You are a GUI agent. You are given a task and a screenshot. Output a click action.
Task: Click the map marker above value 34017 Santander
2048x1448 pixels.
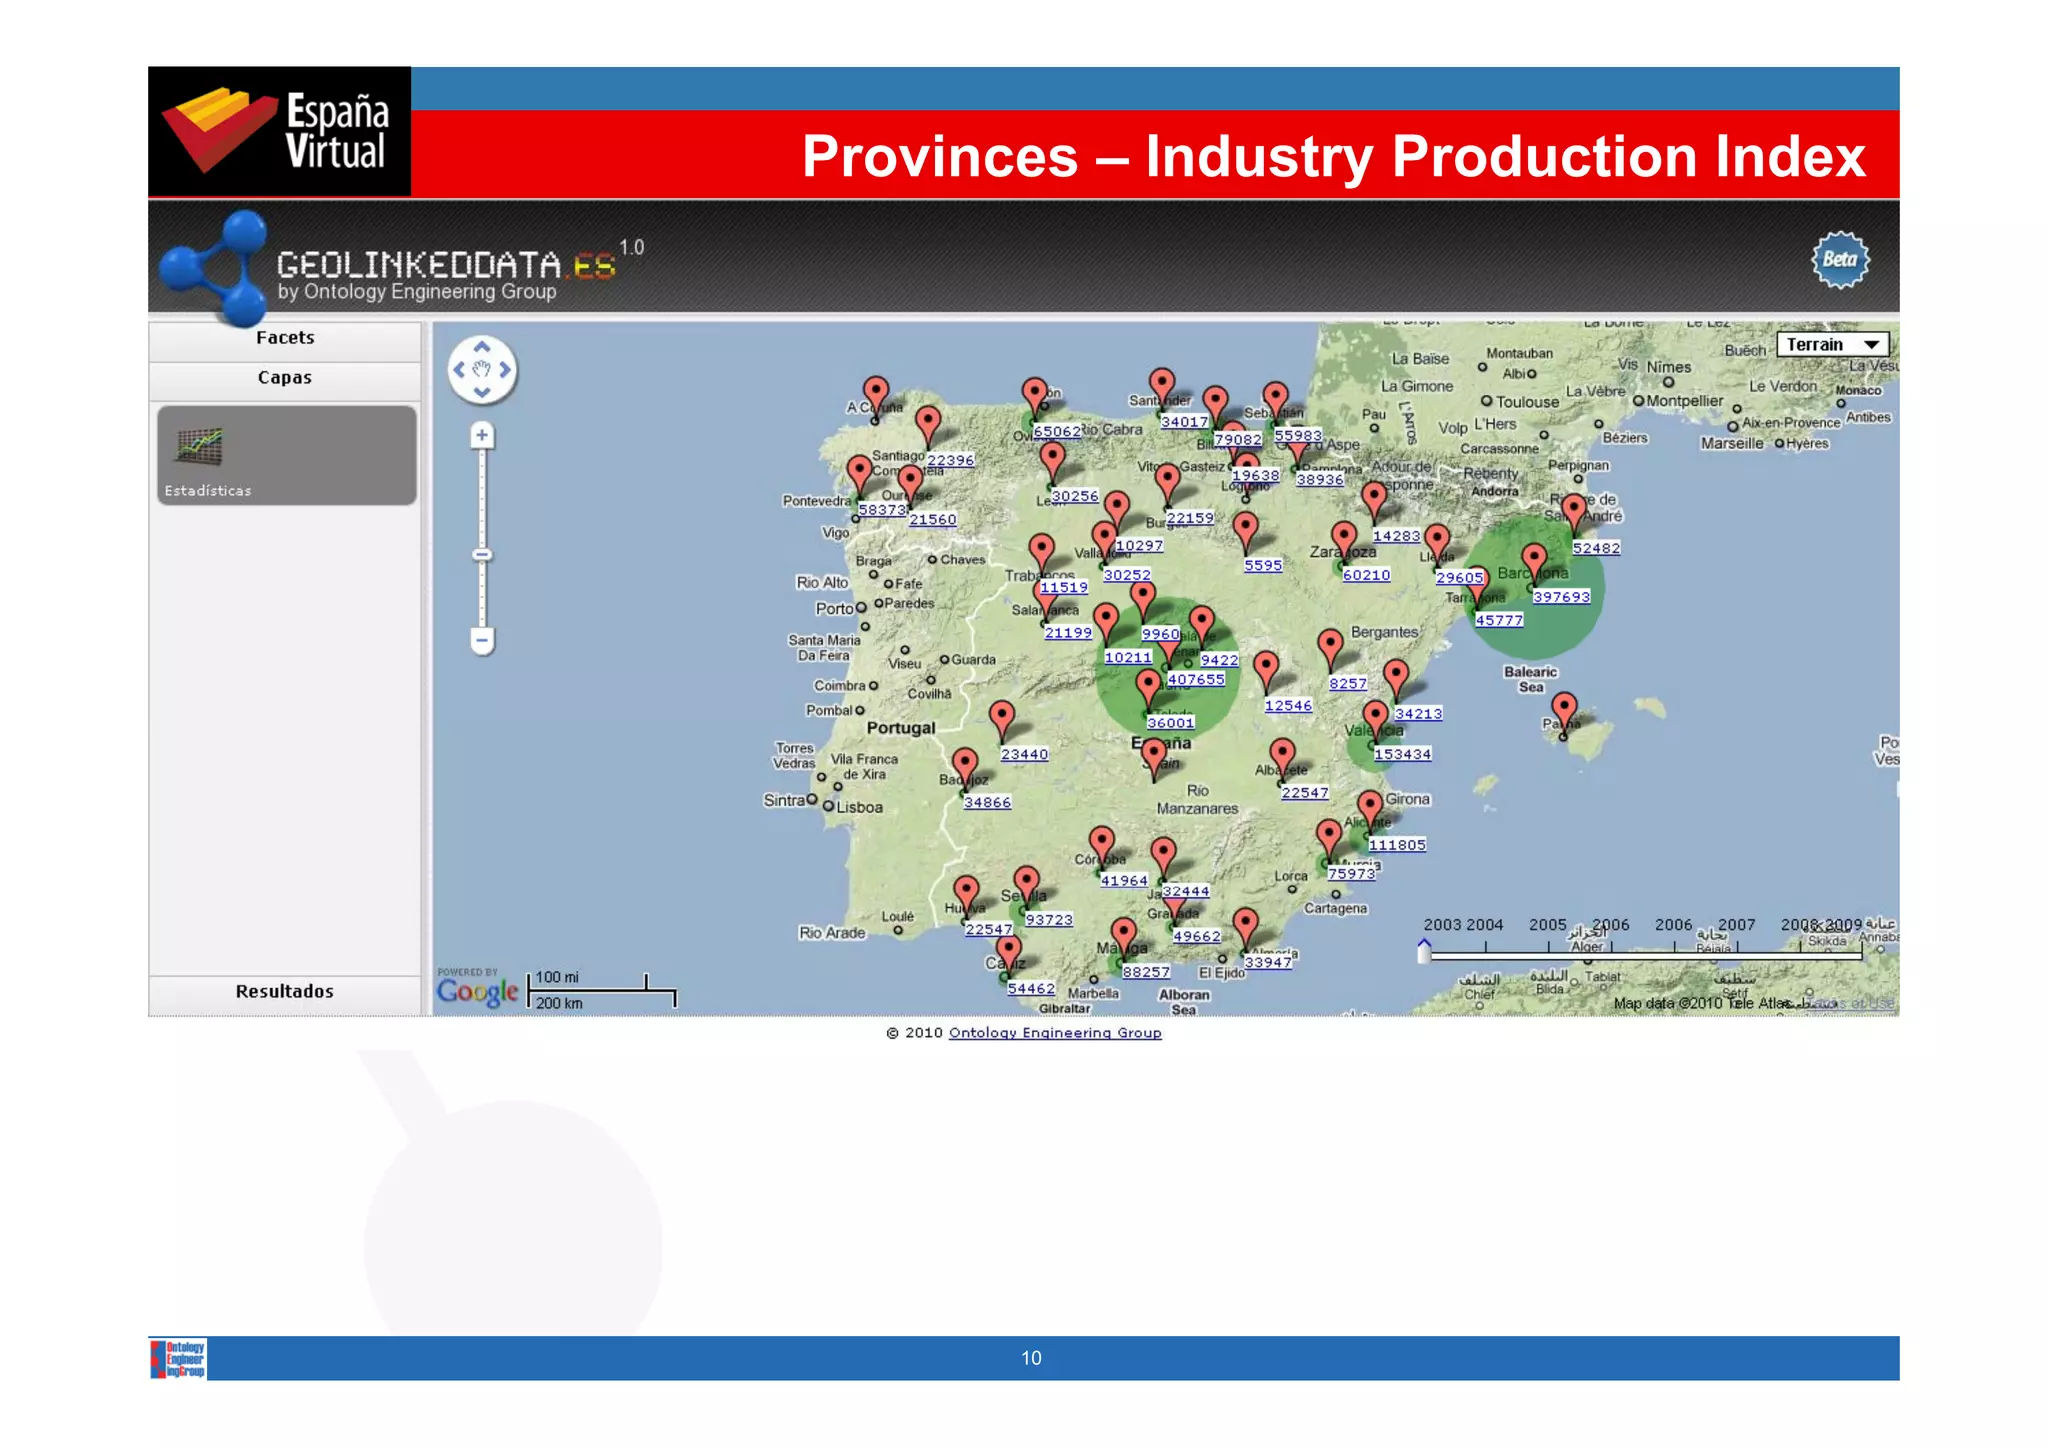click(x=1161, y=389)
